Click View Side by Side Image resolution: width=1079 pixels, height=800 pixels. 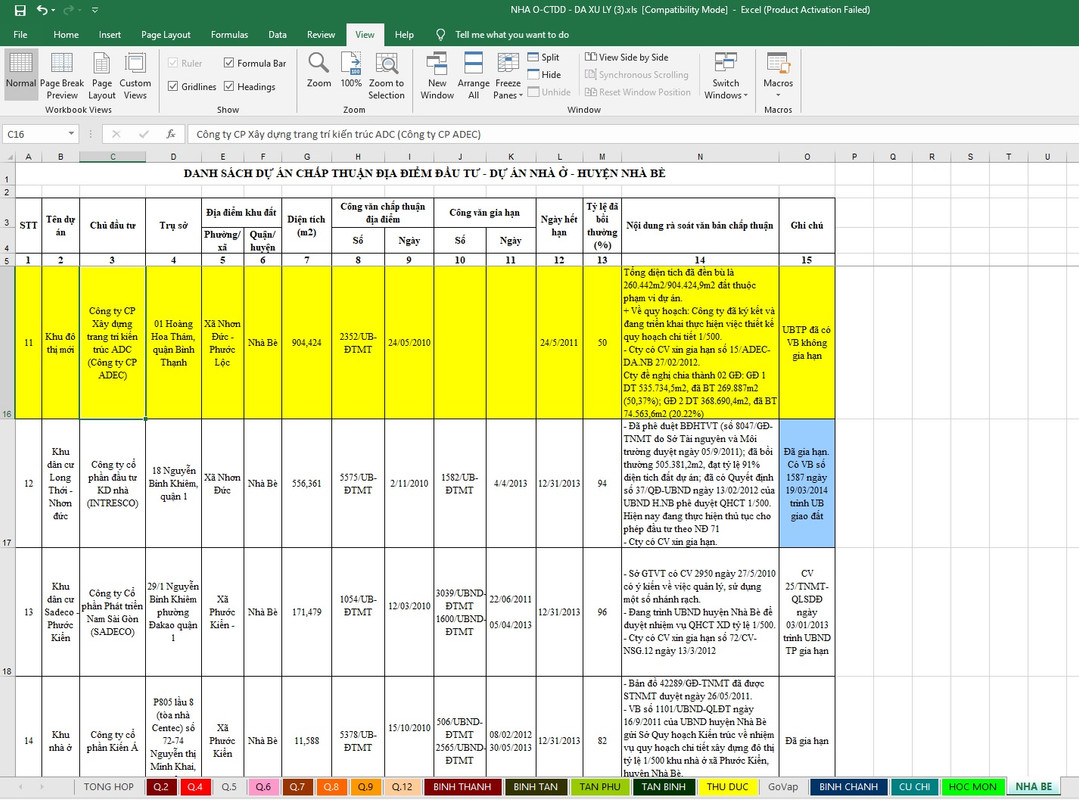(627, 57)
